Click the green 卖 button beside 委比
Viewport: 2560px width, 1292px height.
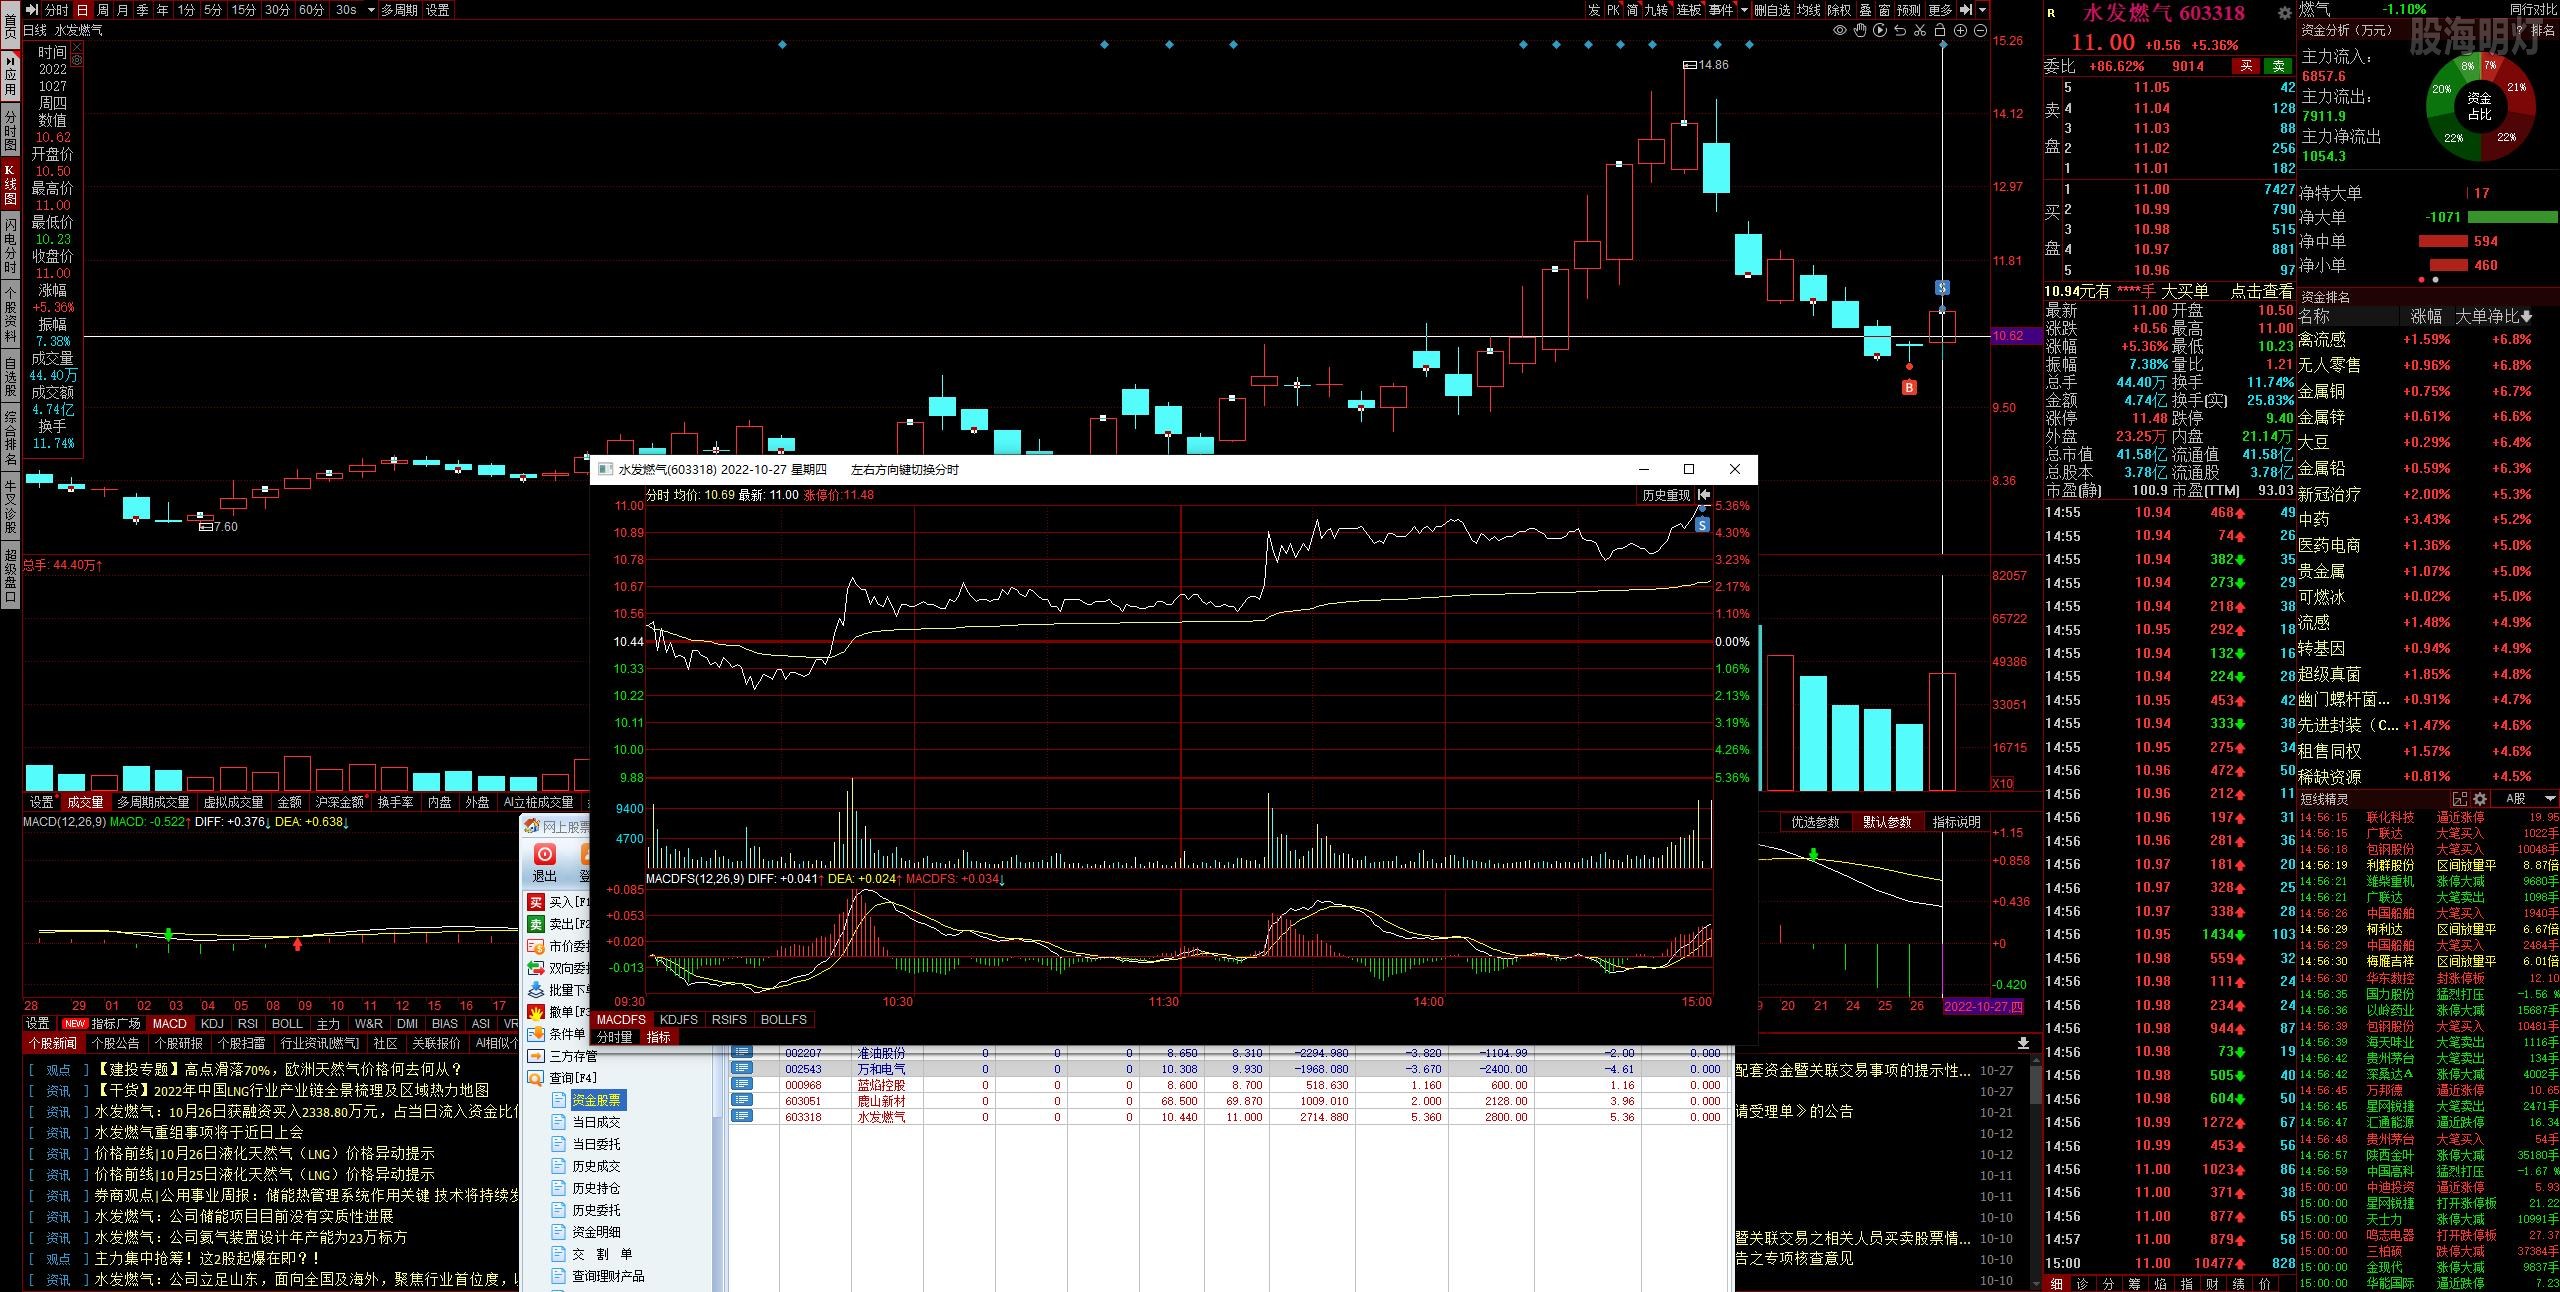point(2279,66)
